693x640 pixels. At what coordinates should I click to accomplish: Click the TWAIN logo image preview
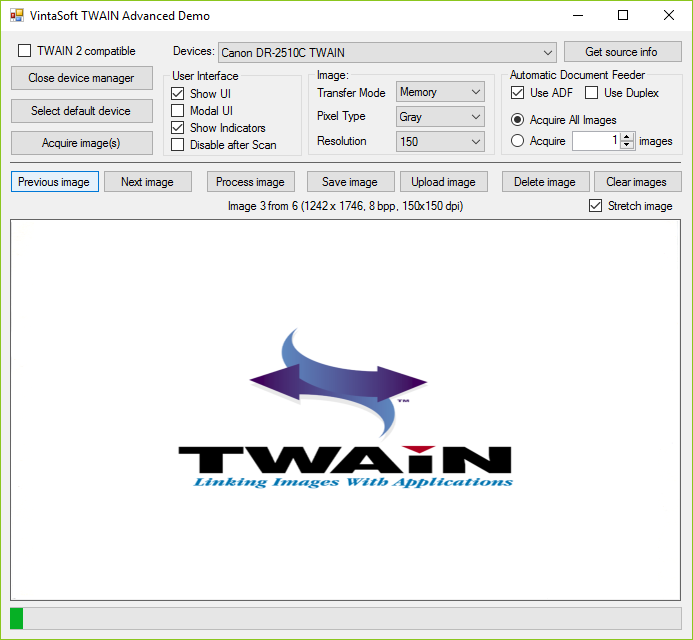pyautogui.click(x=345, y=410)
